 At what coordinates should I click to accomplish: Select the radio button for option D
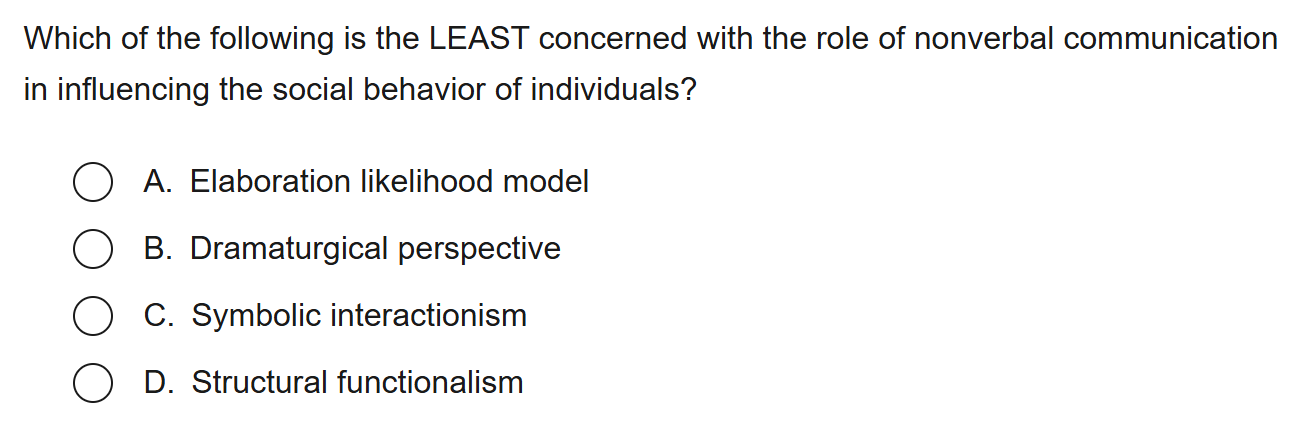click(92, 383)
